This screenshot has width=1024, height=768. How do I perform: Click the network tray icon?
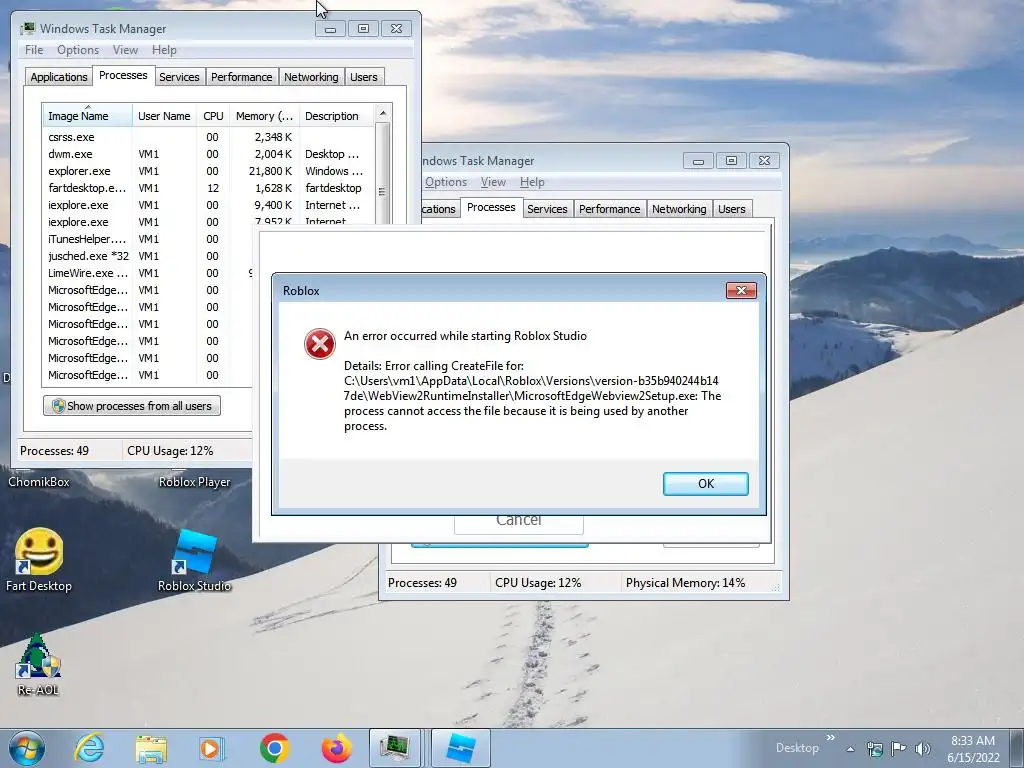[874, 749]
